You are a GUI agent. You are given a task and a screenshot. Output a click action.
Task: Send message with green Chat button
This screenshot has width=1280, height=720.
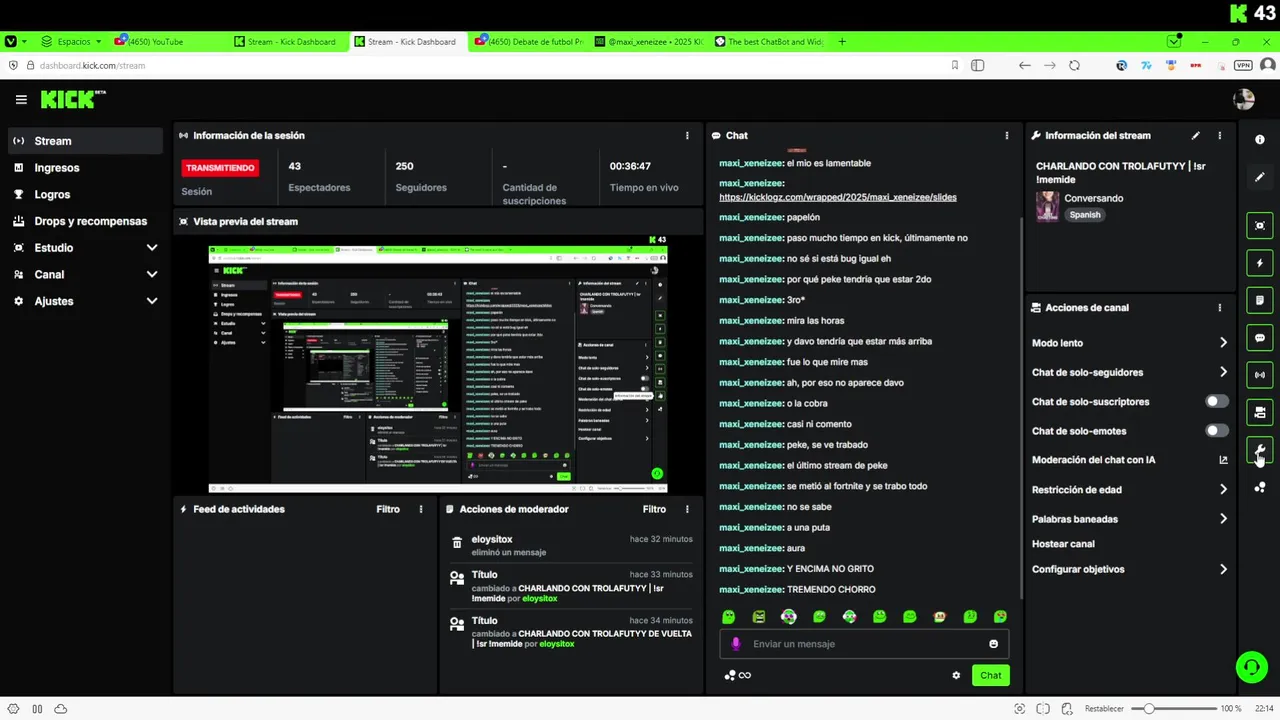point(990,675)
